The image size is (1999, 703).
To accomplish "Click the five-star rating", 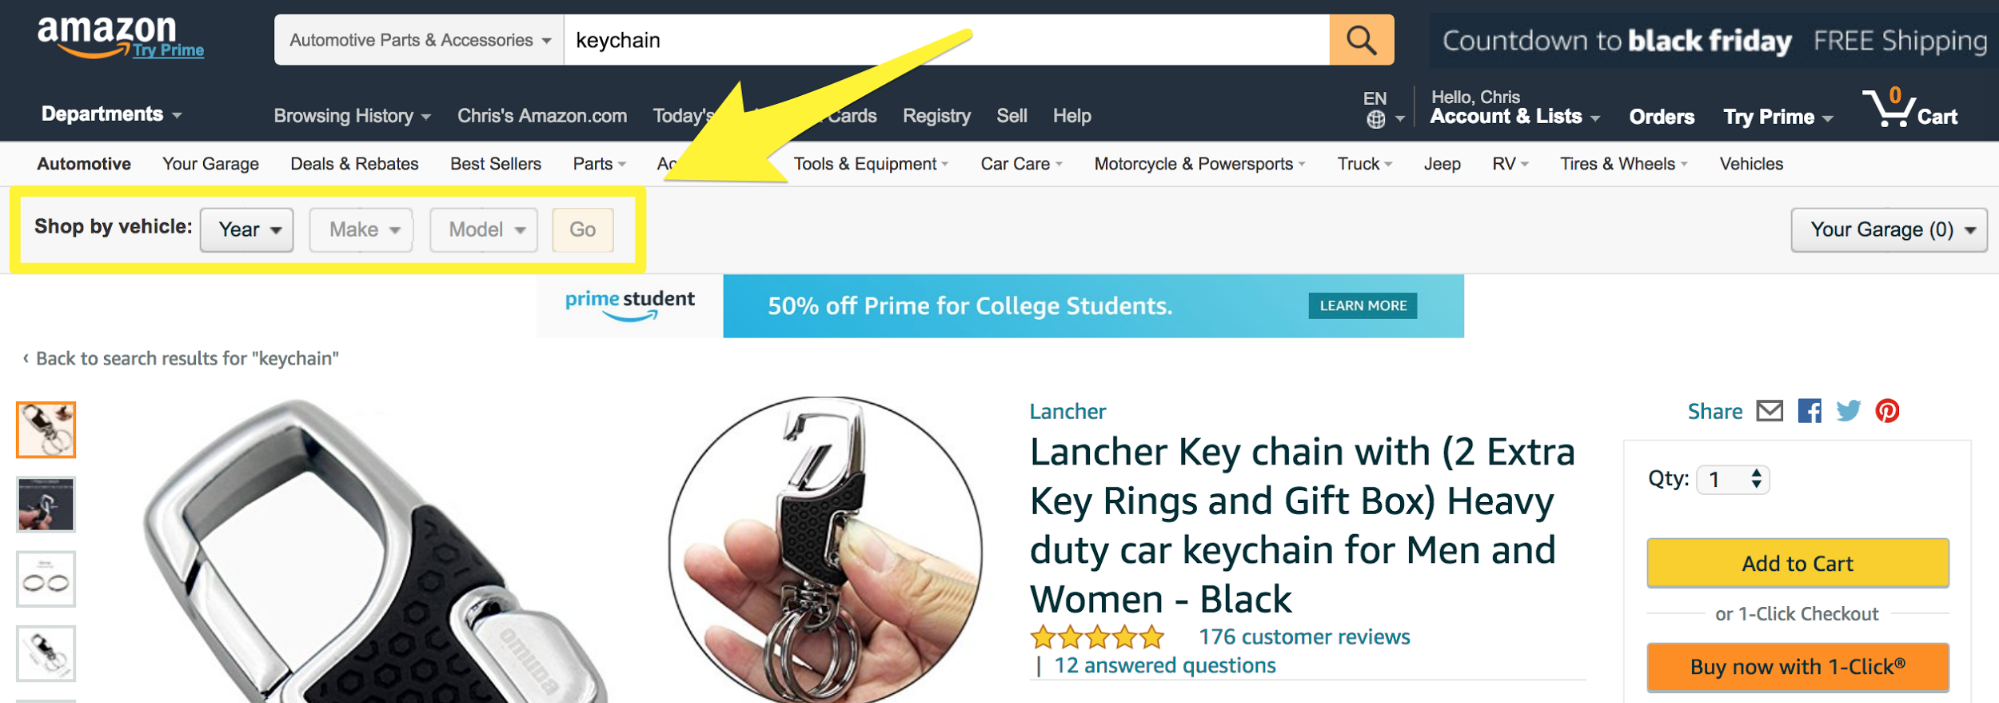I will (1097, 637).
